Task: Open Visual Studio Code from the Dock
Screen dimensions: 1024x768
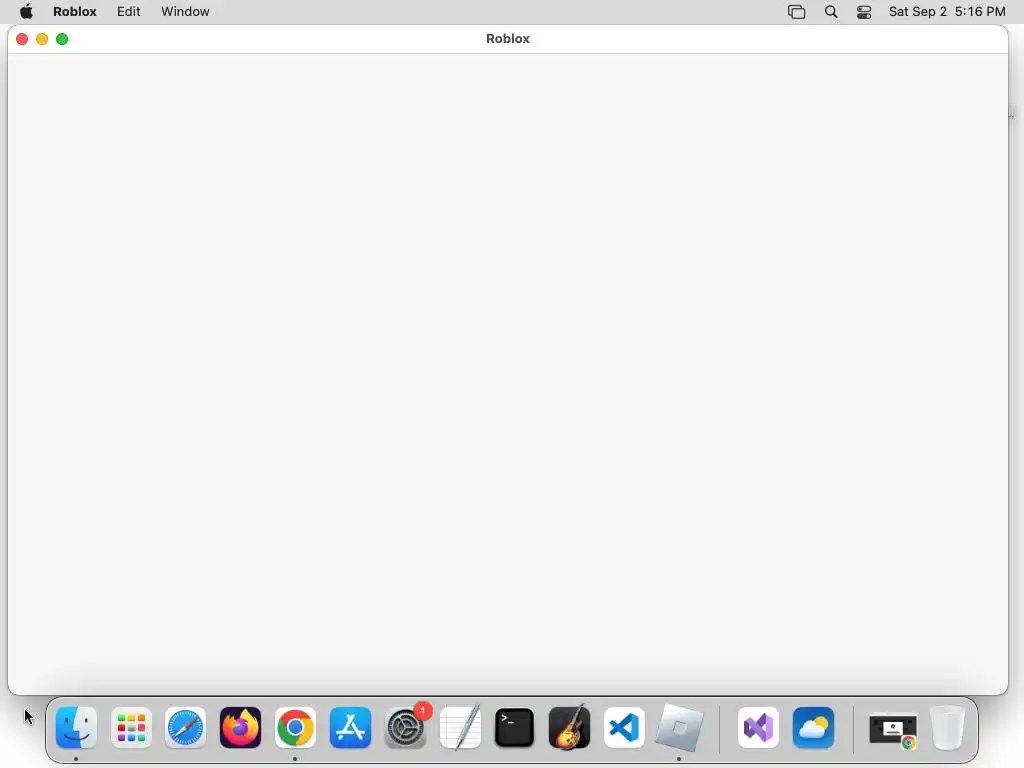Action: click(x=624, y=728)
